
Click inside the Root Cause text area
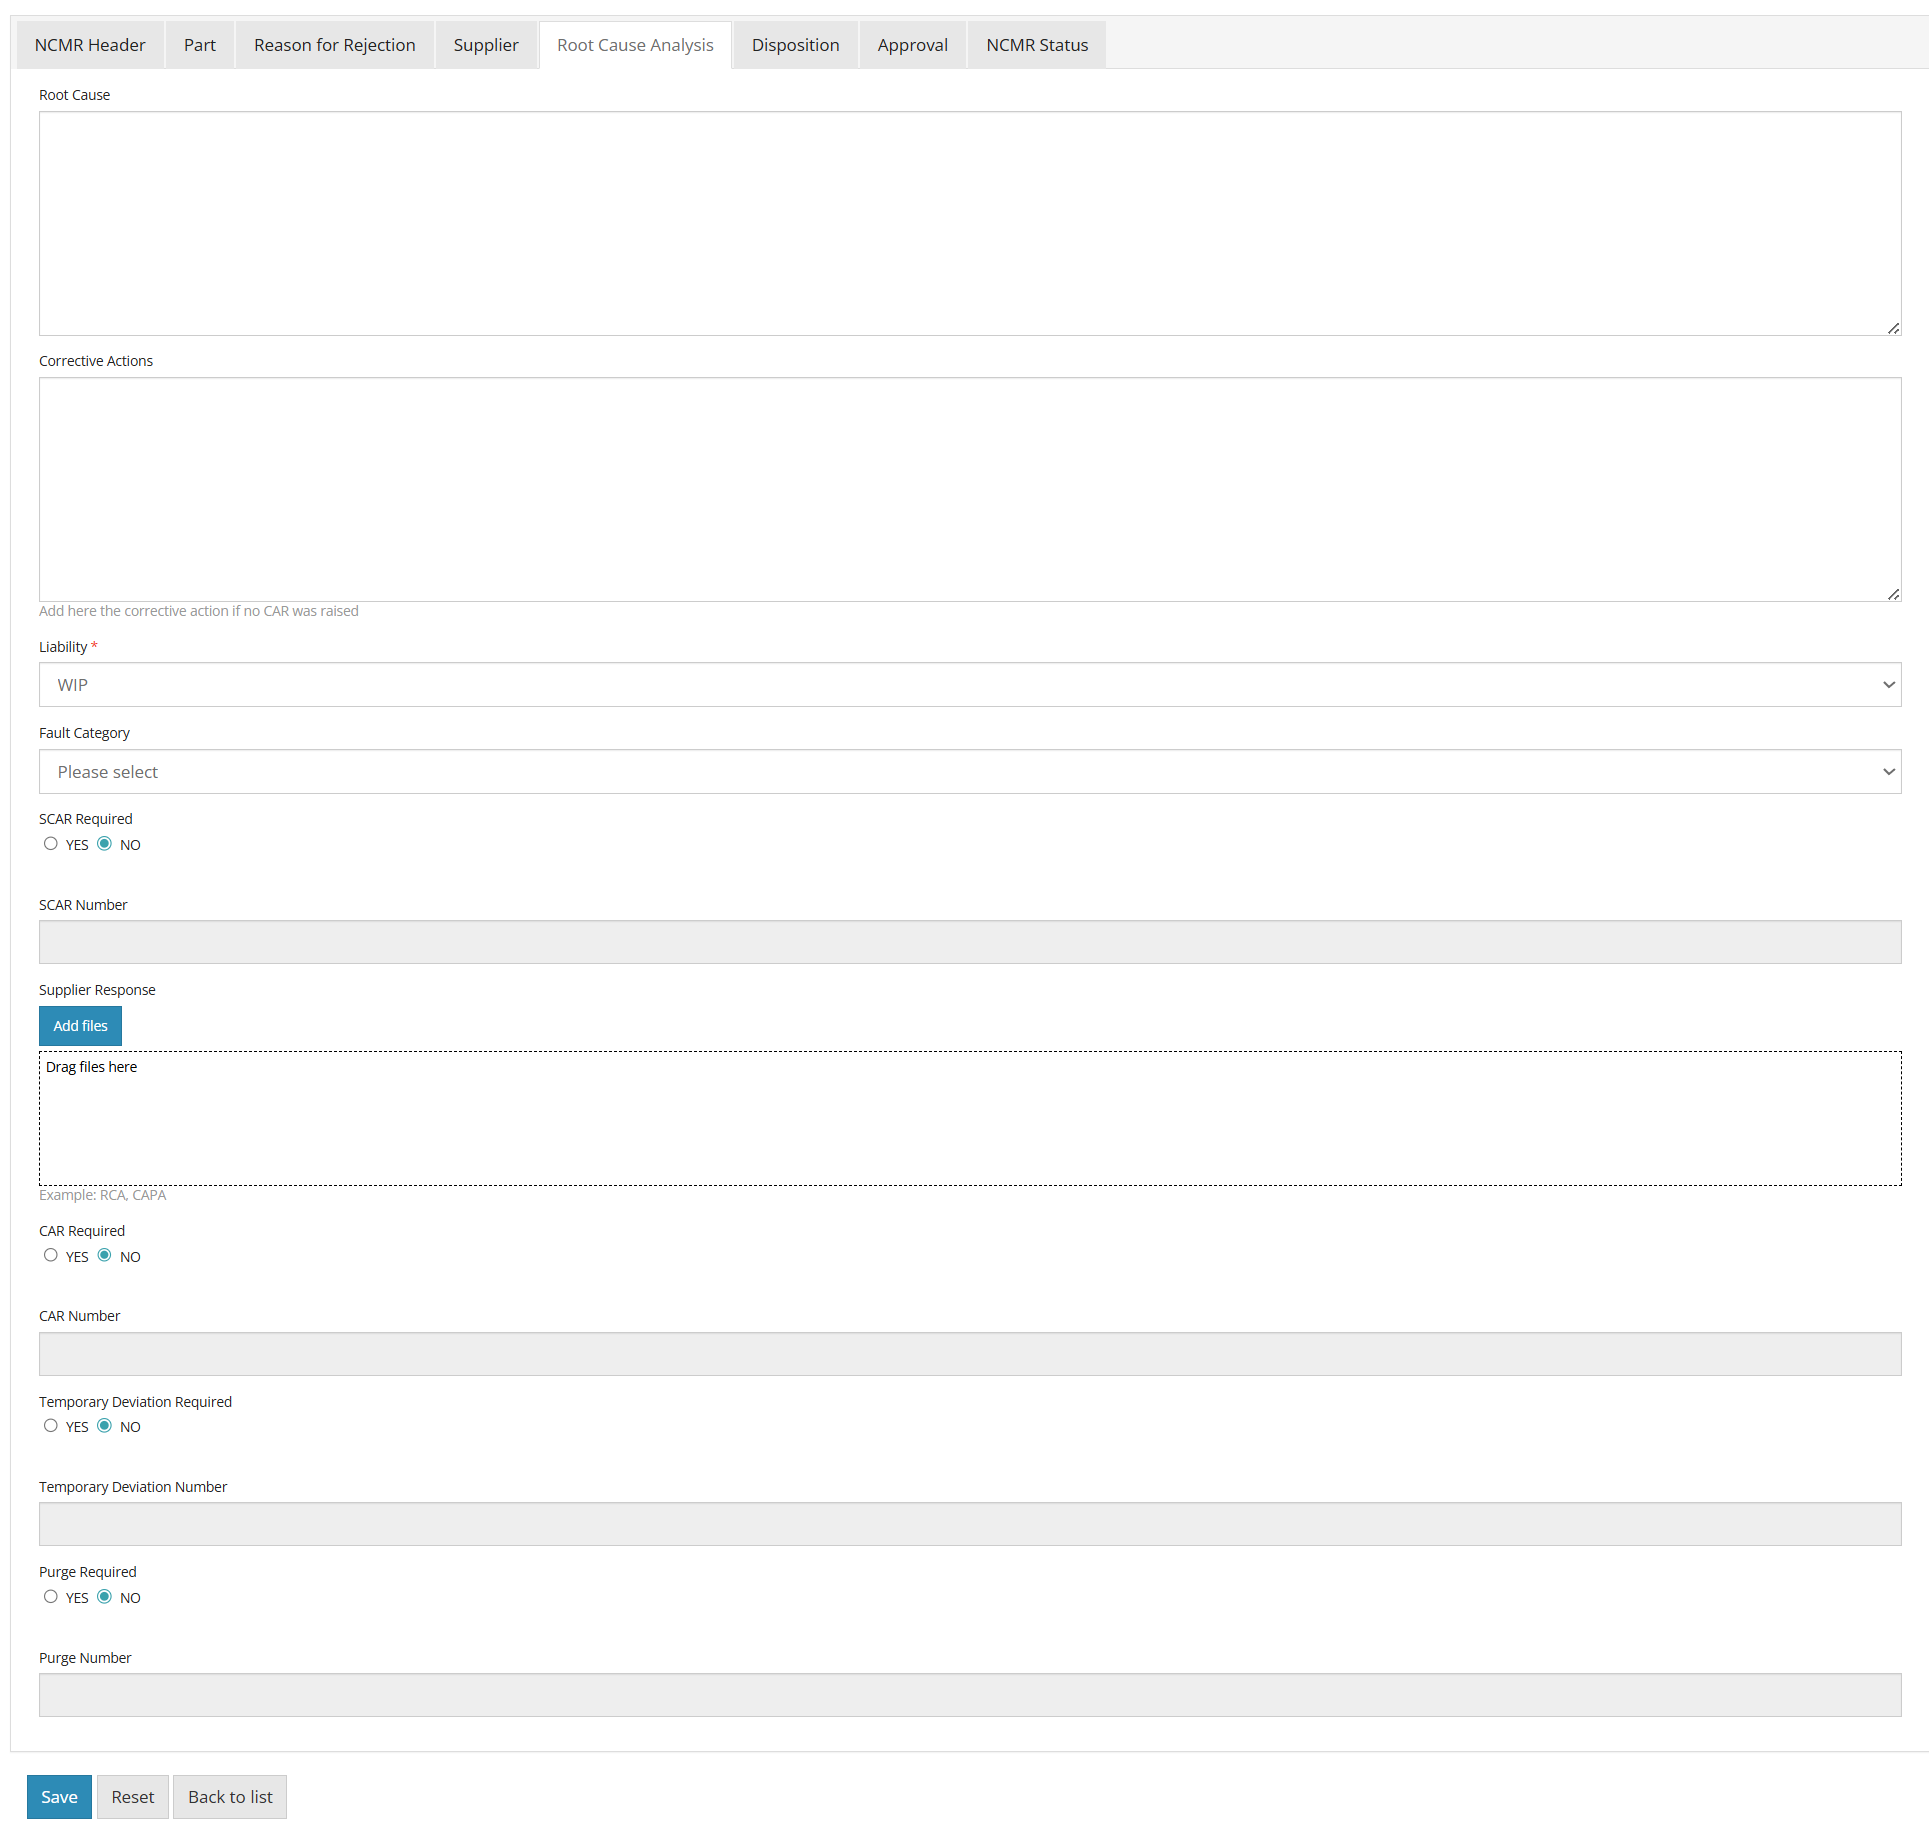[x=968, y=222]
